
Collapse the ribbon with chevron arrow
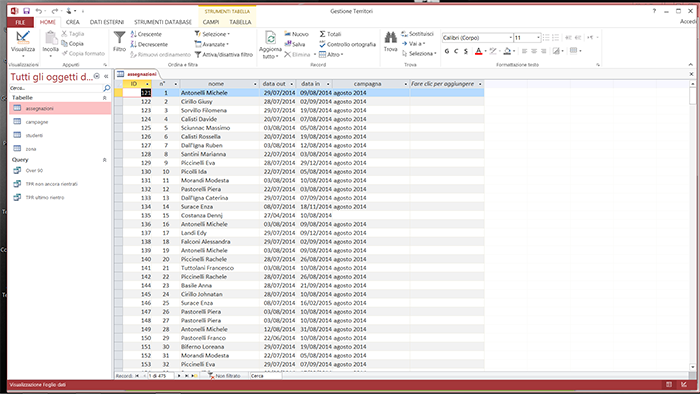pos(691,65)
